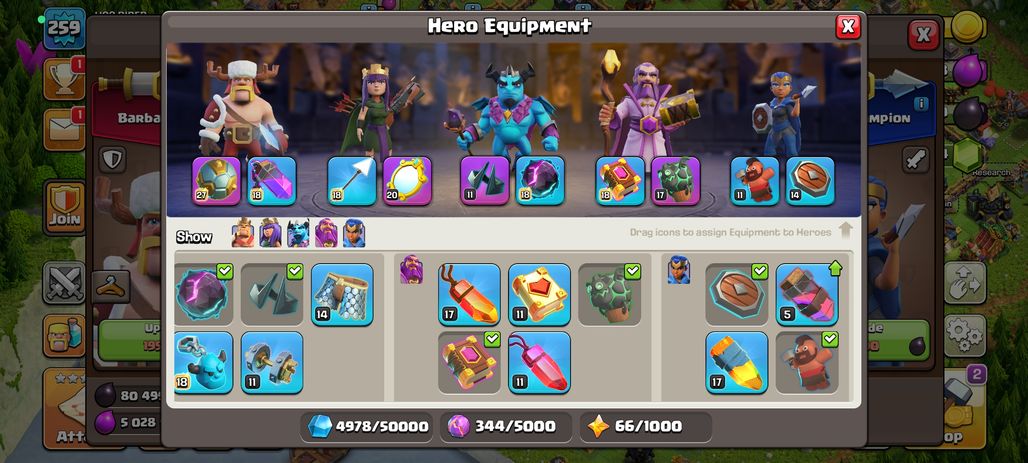Click the Royal Champion's Hog Rider Puppet slot
Image resolution: width=1028 pixels, height=463 pixels.
755,181
